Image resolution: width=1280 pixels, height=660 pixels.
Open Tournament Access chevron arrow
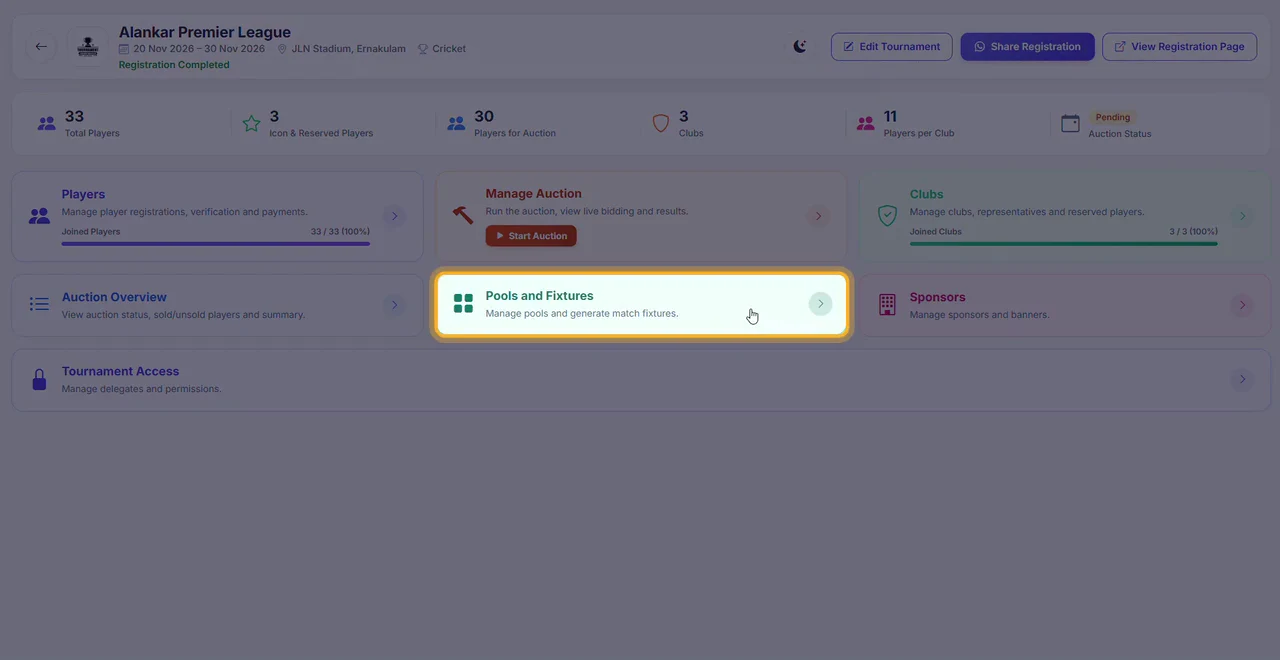tap(1242, 379)
